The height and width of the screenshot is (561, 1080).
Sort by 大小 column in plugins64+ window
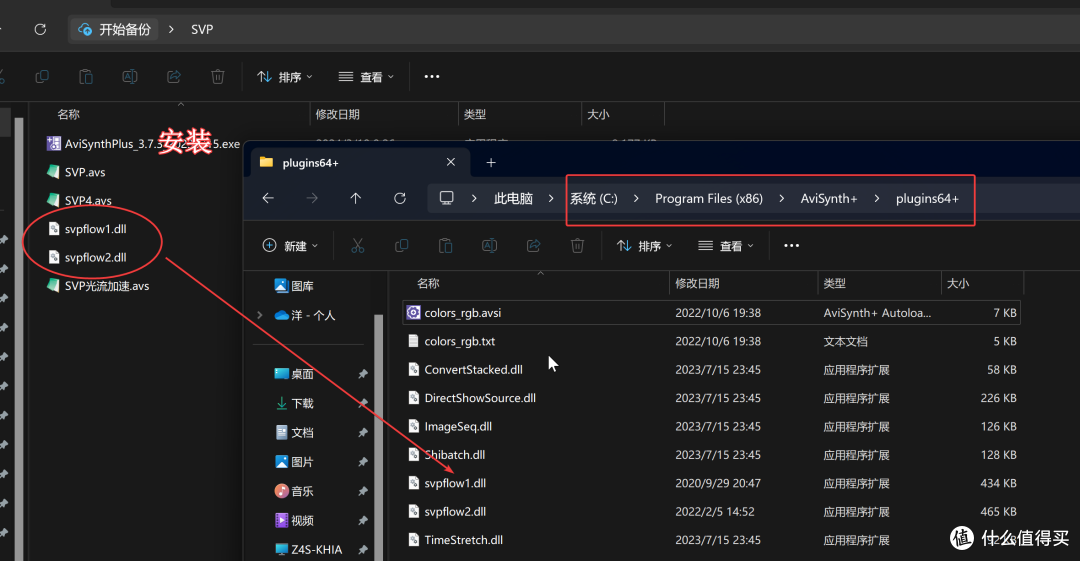(957, 283)
